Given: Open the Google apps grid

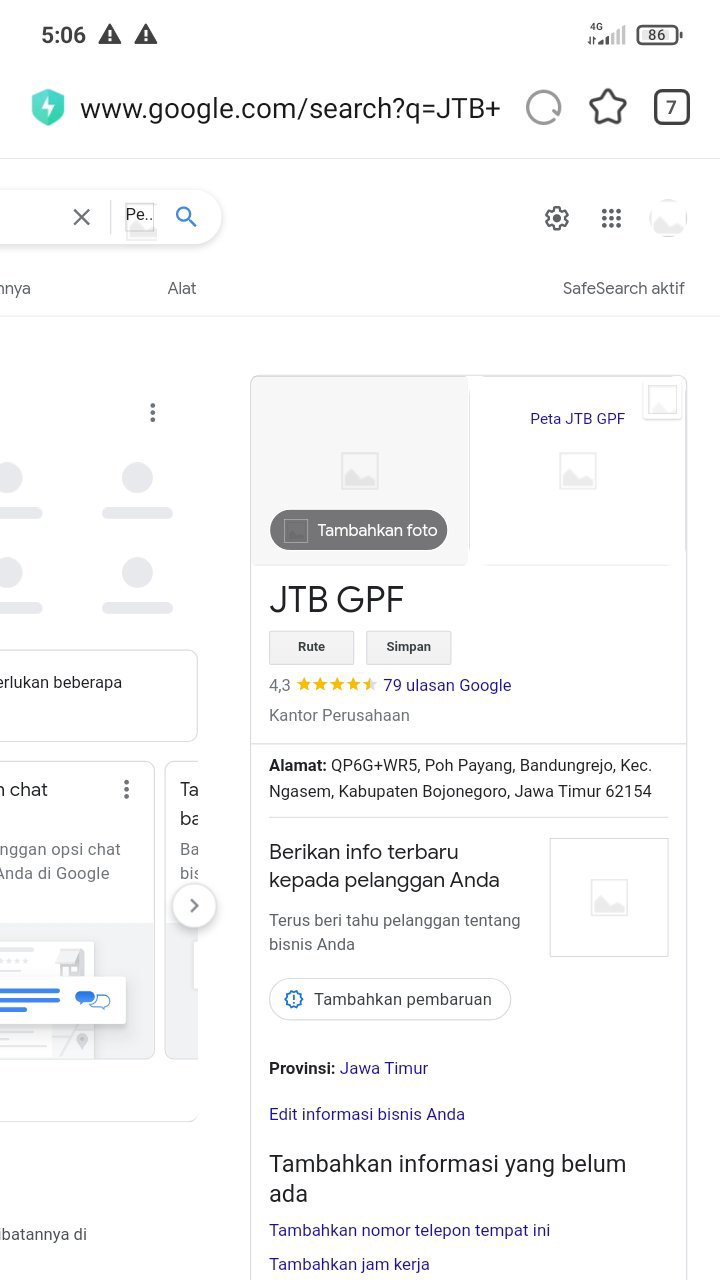Looking at the screenshot, I should pyautogui.click(x=611, y=218).
